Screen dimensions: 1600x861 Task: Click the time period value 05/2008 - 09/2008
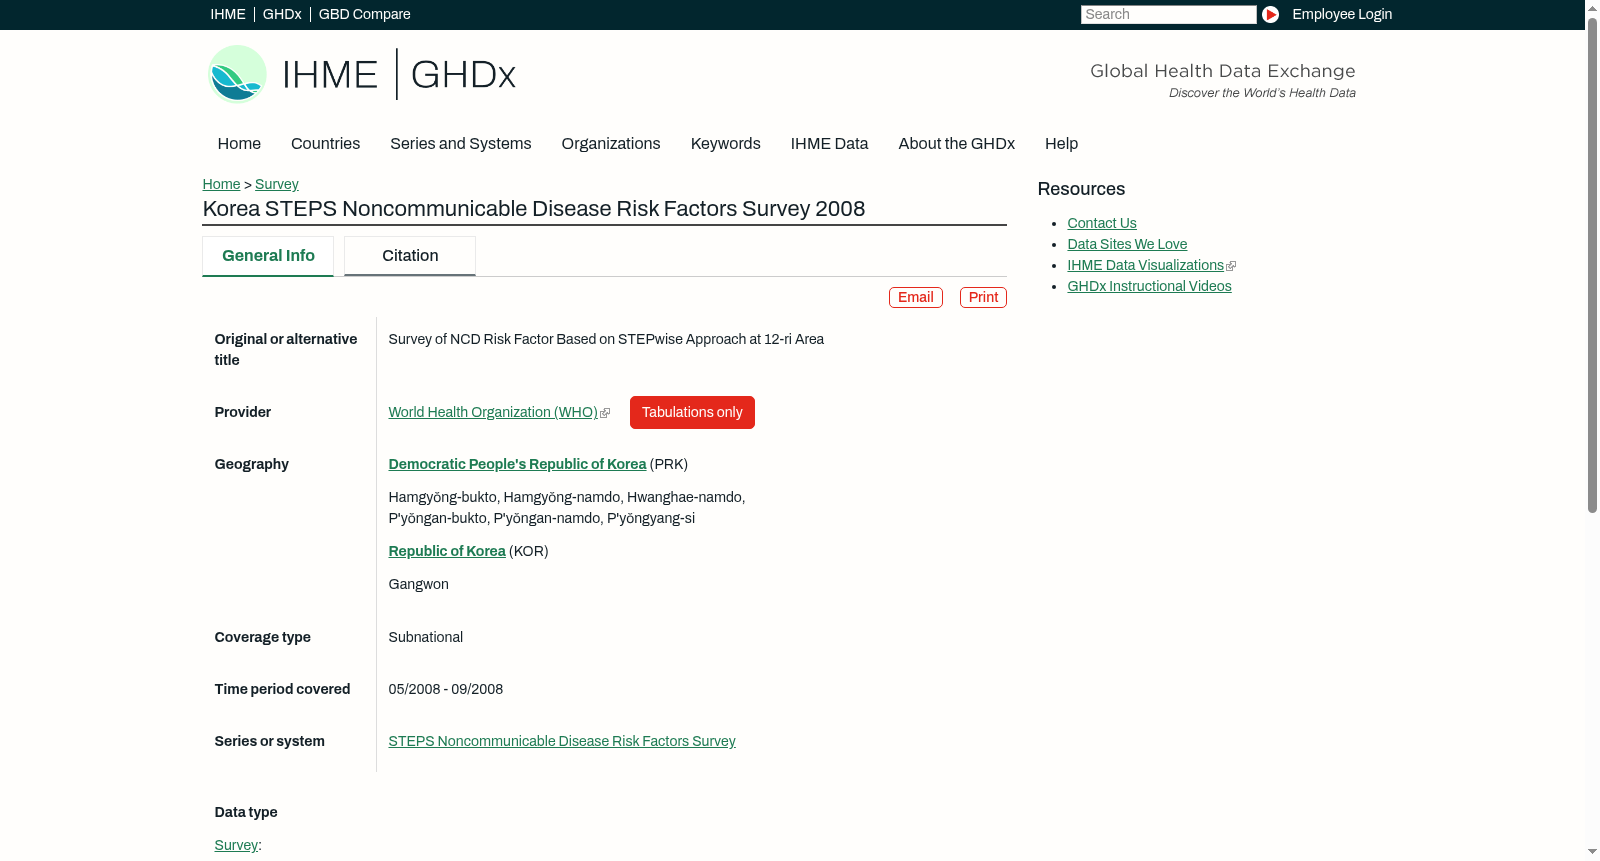(446, 690)
